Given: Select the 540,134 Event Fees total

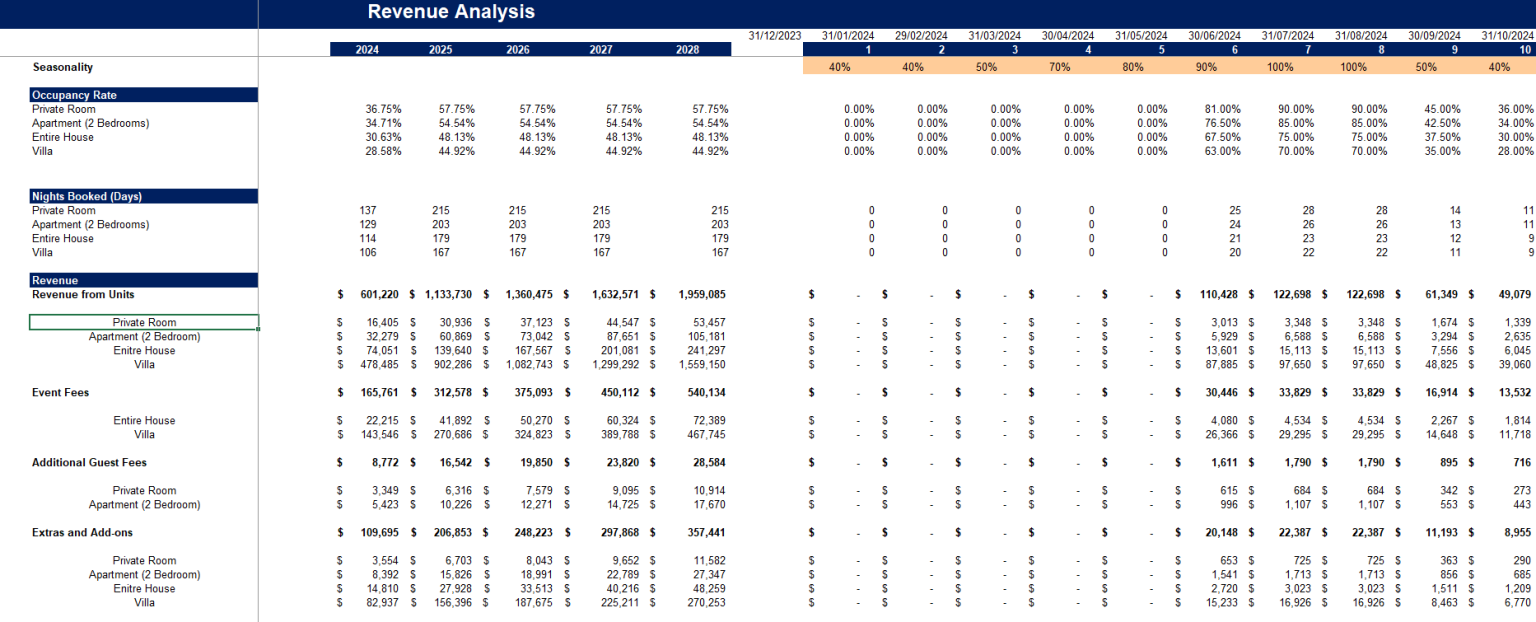Looking at the screenshot, I should tap(708, 393).
